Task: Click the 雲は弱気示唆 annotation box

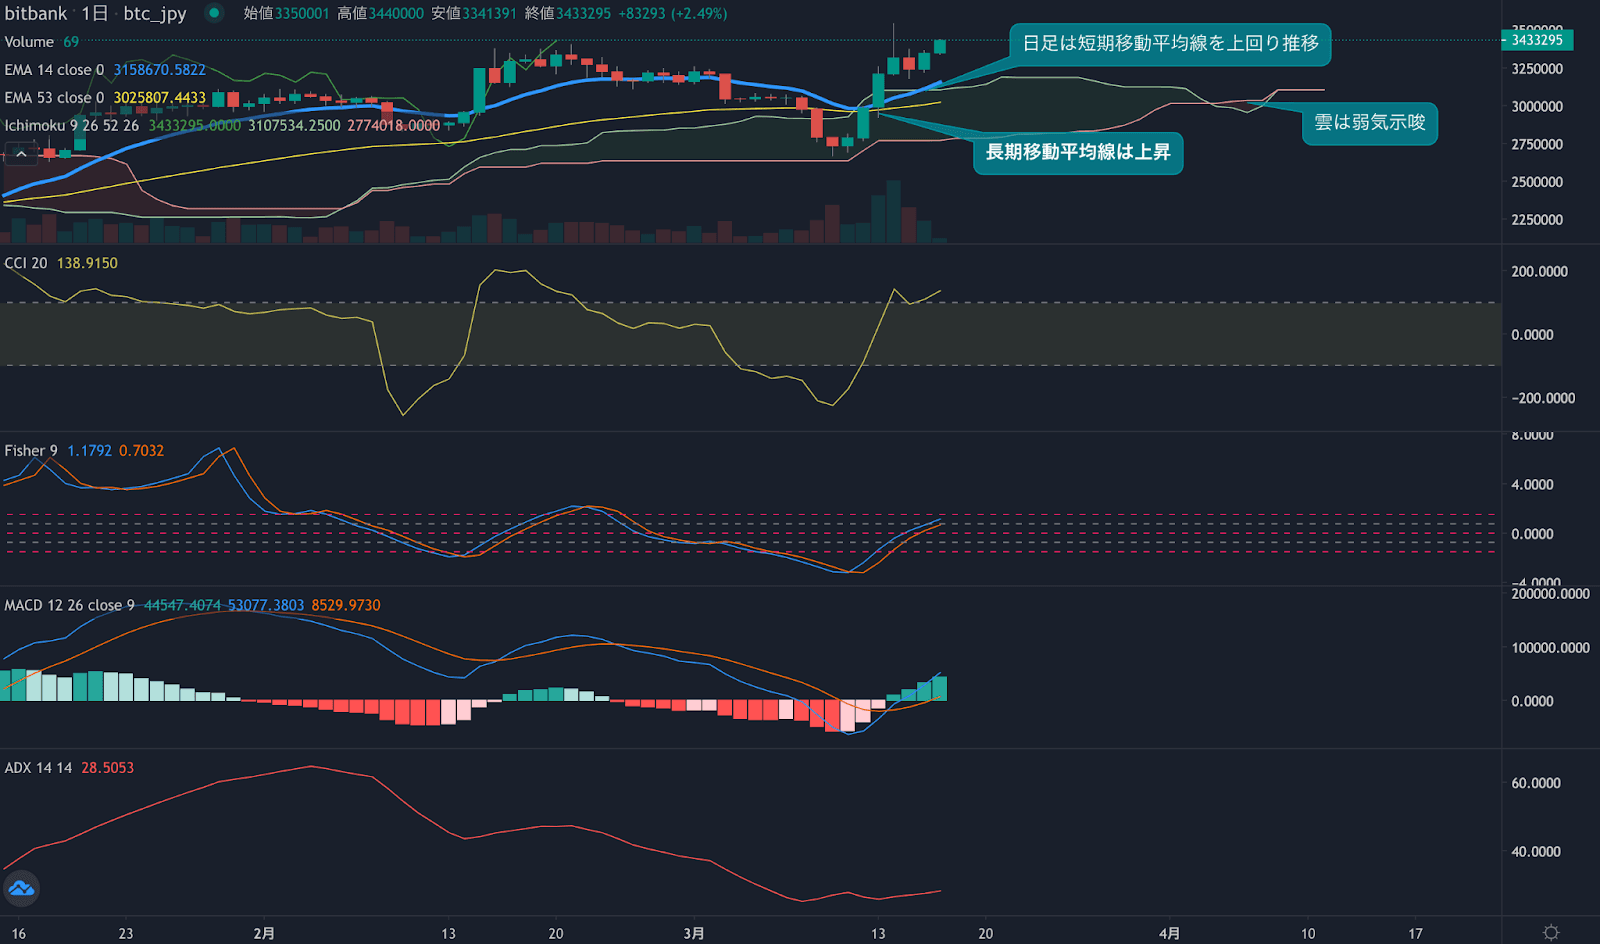Action: click(x=1369, y=124)
